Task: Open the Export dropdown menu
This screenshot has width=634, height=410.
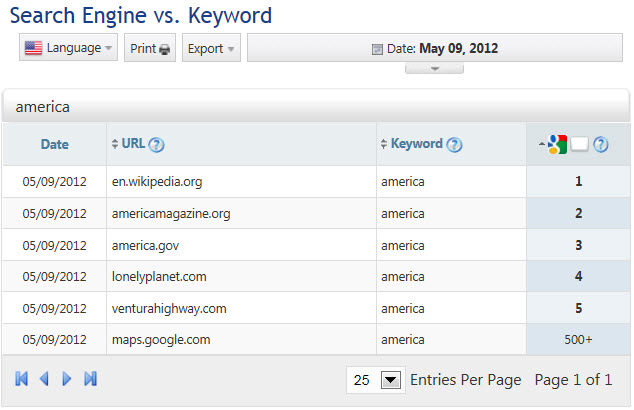Action: 211,48
